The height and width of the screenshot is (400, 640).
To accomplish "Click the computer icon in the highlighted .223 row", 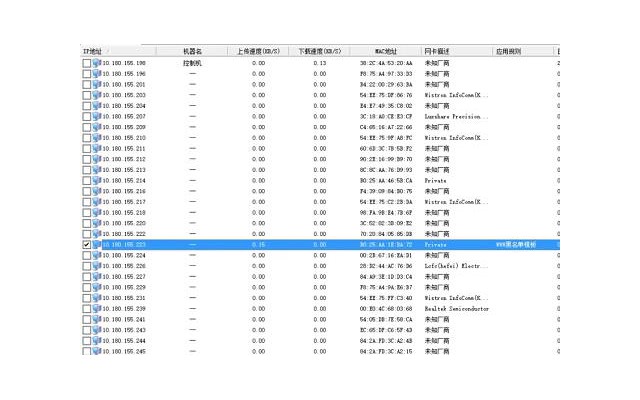I will click(x=97, y=244).
